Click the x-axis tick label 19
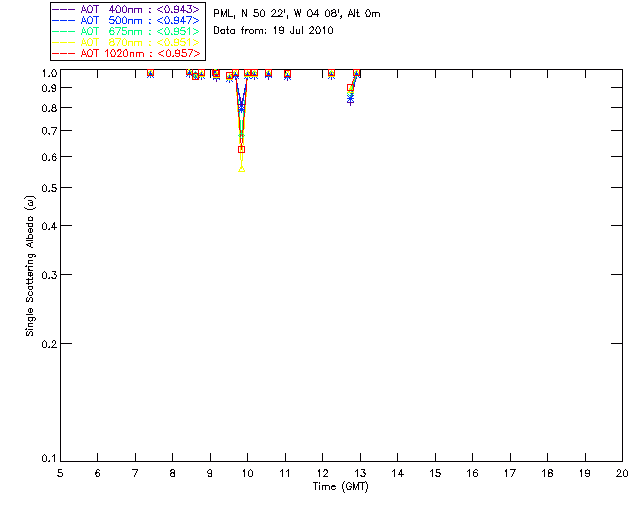Image resolution: width=640 pixels, height=512 pixels. coord(585,473)
